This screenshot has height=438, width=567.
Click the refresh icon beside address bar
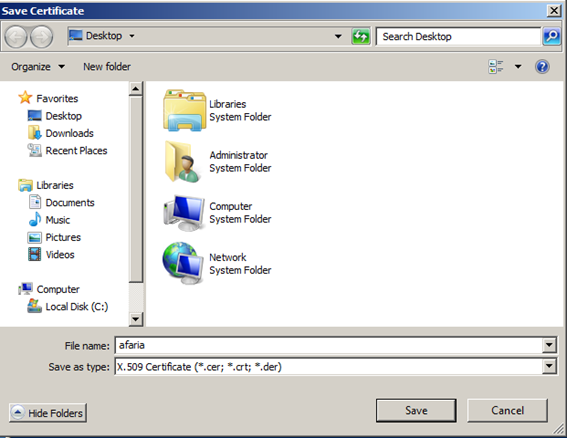361,36
